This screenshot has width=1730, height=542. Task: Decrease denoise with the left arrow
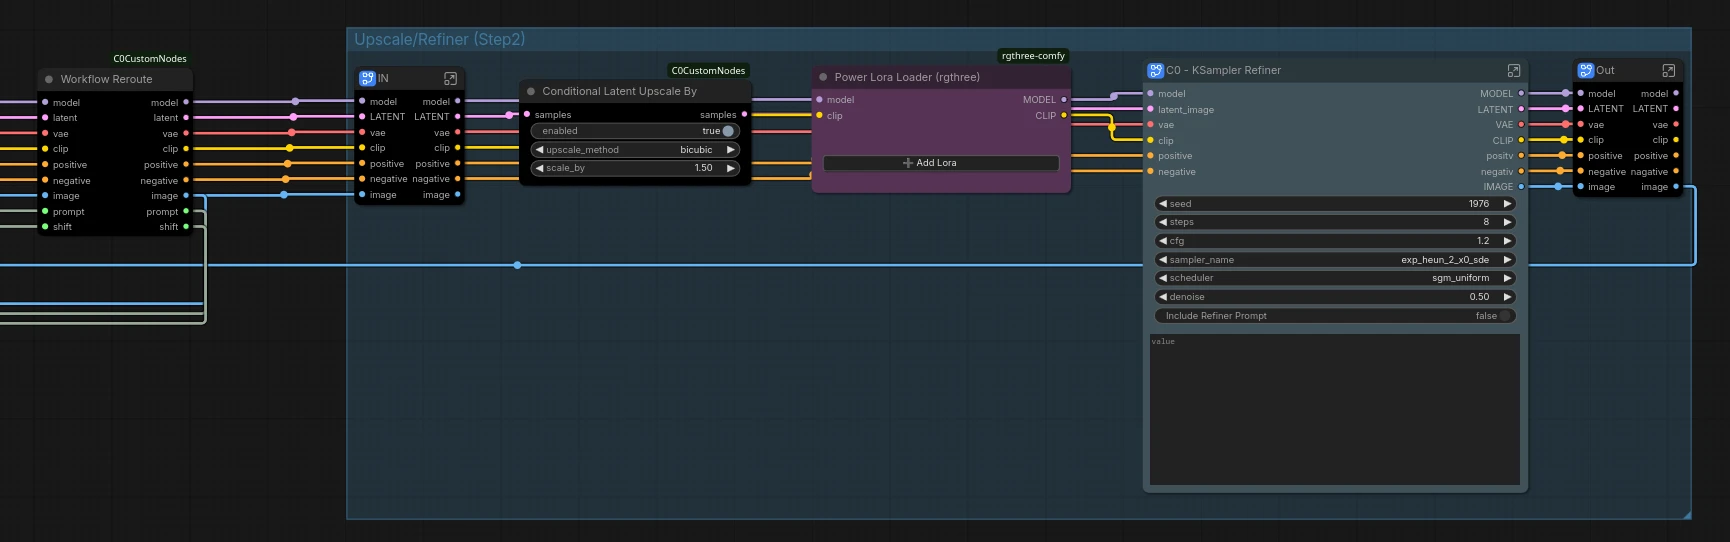pyautogui.click(x=1163, y=297)
